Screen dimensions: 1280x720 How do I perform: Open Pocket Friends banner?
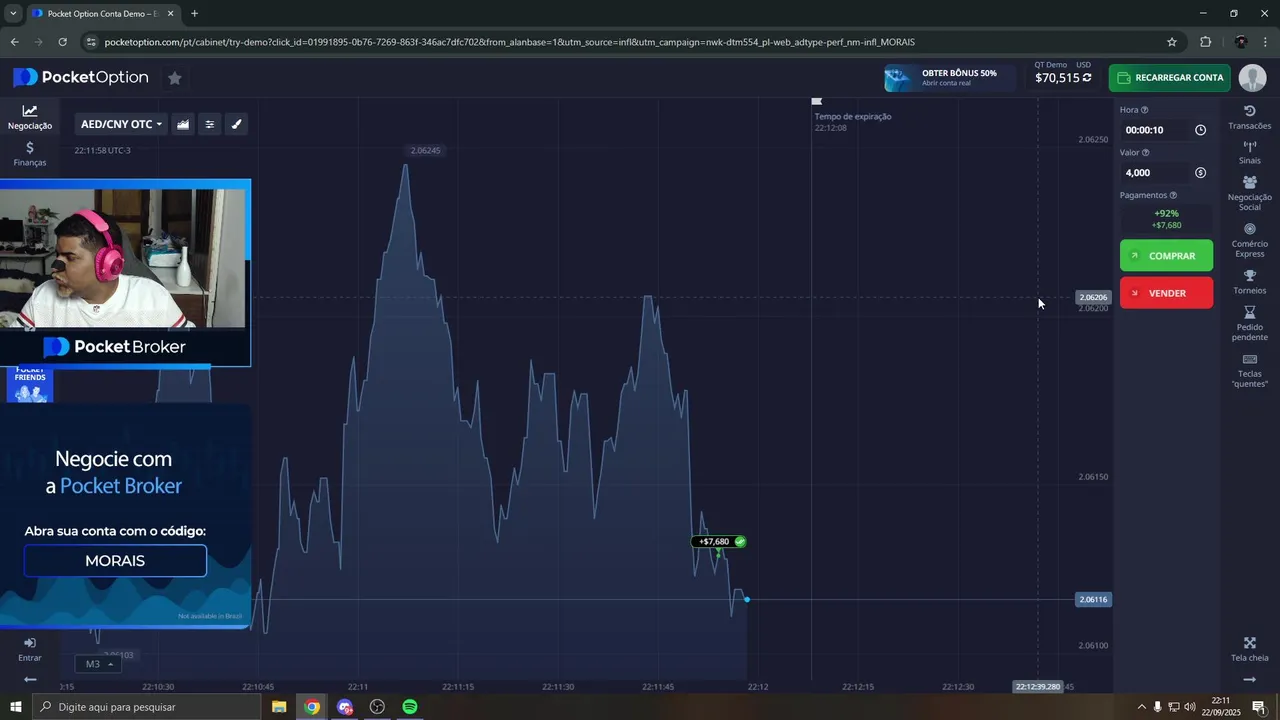(30, 385)
